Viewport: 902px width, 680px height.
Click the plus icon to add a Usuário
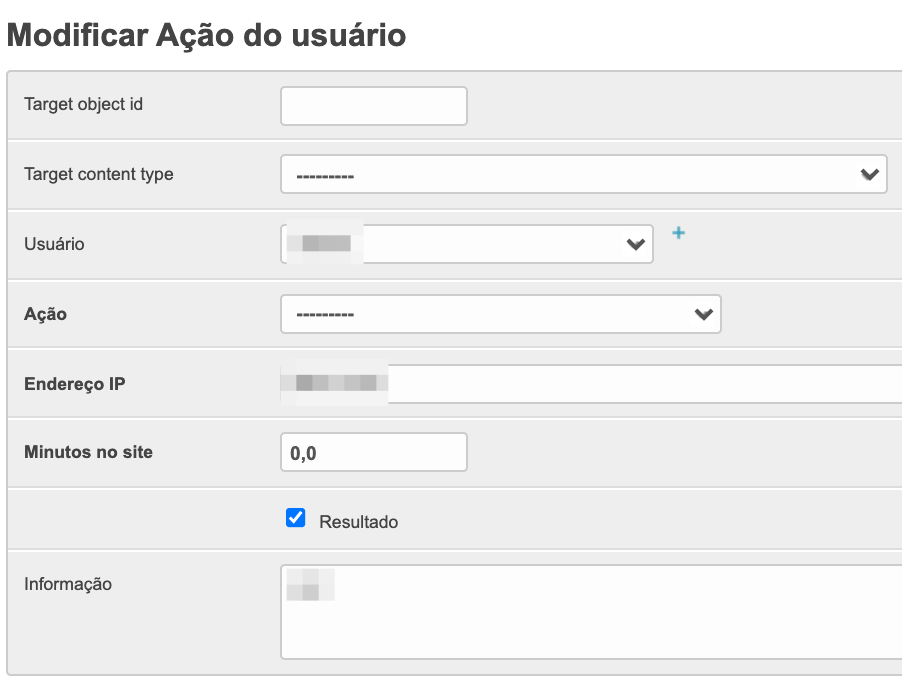[x=678, y=233]
